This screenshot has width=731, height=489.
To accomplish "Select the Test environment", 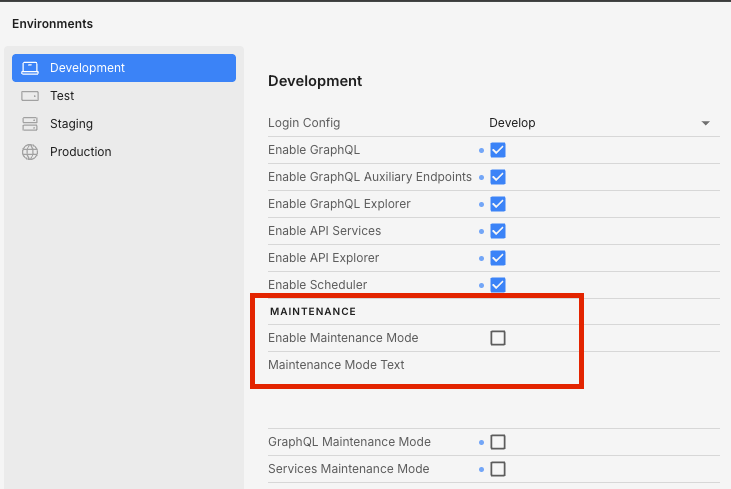I will (x=62, y=96).
